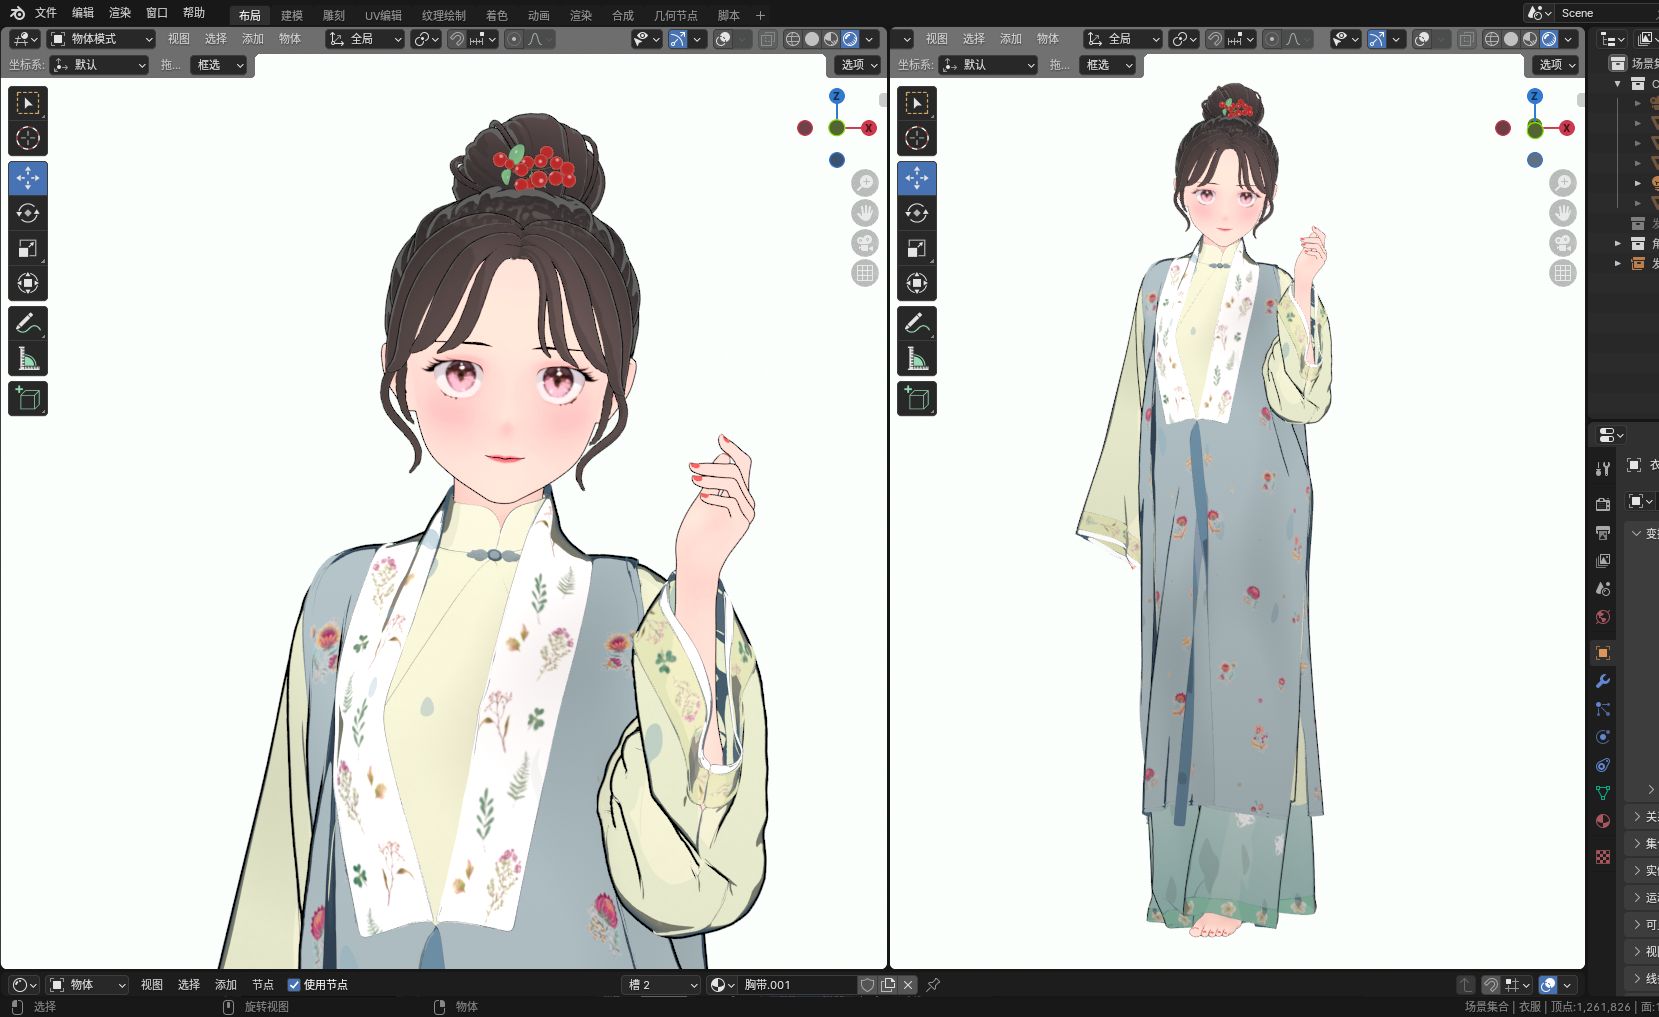Open Object Mode dropdown in left viewport
This screenshot has width=1659, height=1017.
click(x=102, y=39)
